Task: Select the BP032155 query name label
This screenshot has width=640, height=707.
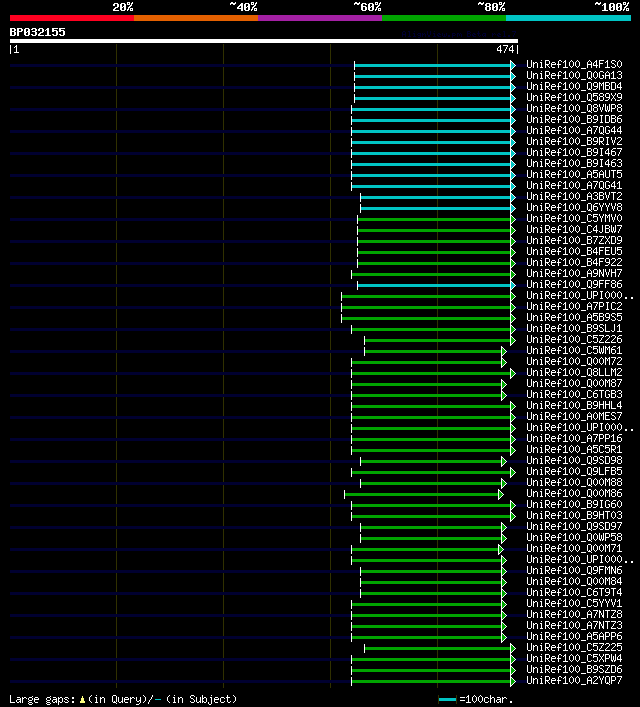Action: pyautogui.click(x=37, y=32)
